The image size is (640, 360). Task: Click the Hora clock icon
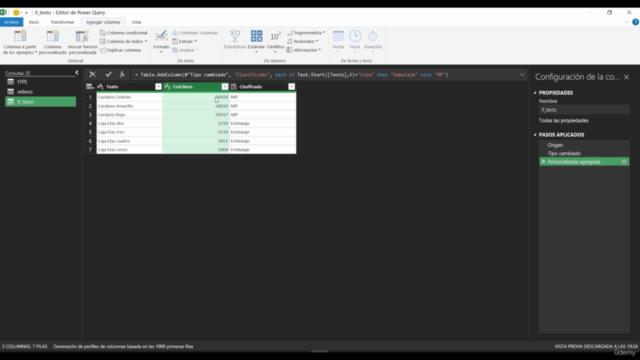[x=355, y=36]
